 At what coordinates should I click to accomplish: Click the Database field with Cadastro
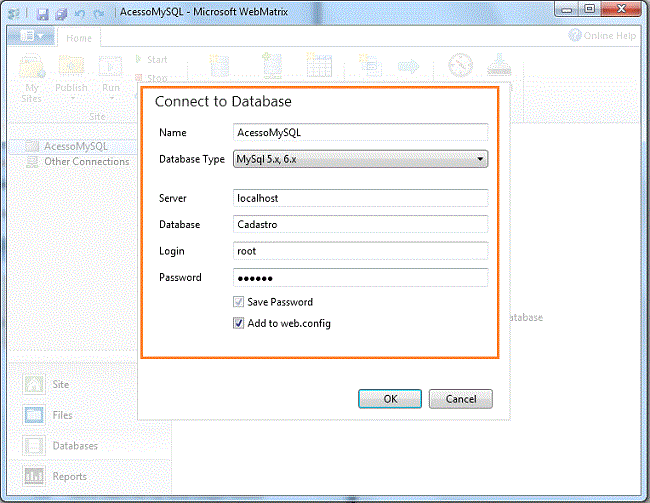pyautogui.click(x=360, y=224)
